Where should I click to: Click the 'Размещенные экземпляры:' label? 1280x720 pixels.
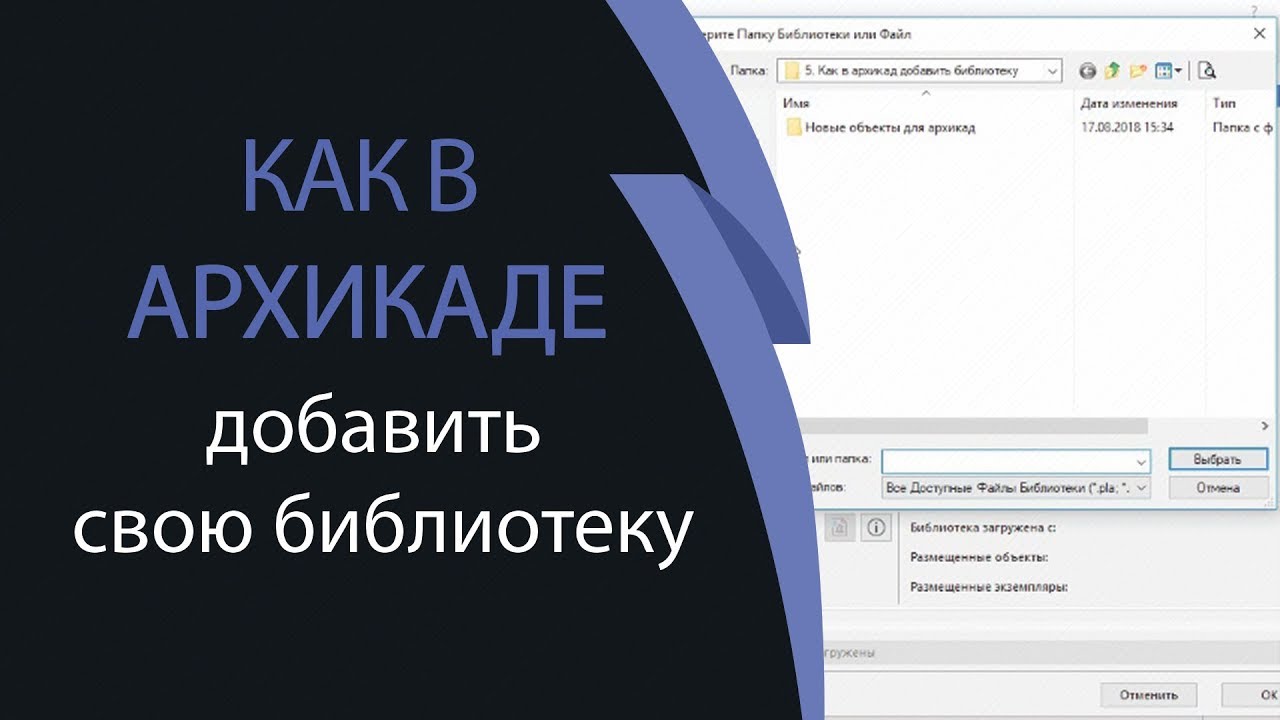click(989, 587)
